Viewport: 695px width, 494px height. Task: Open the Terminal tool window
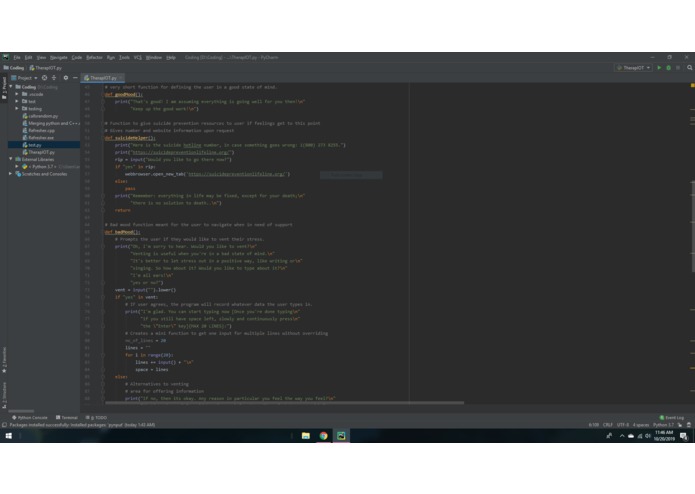(x=66, y=417)
